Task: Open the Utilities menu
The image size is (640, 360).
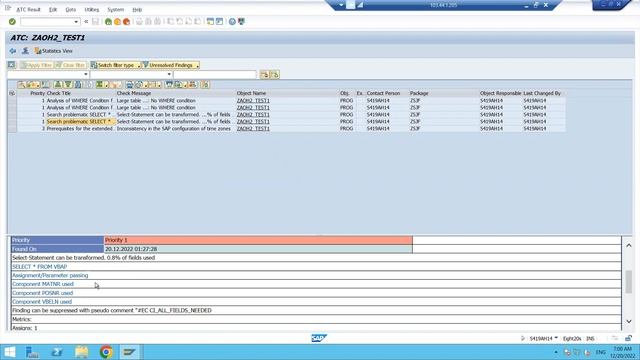Action: [x=92, y=9]
